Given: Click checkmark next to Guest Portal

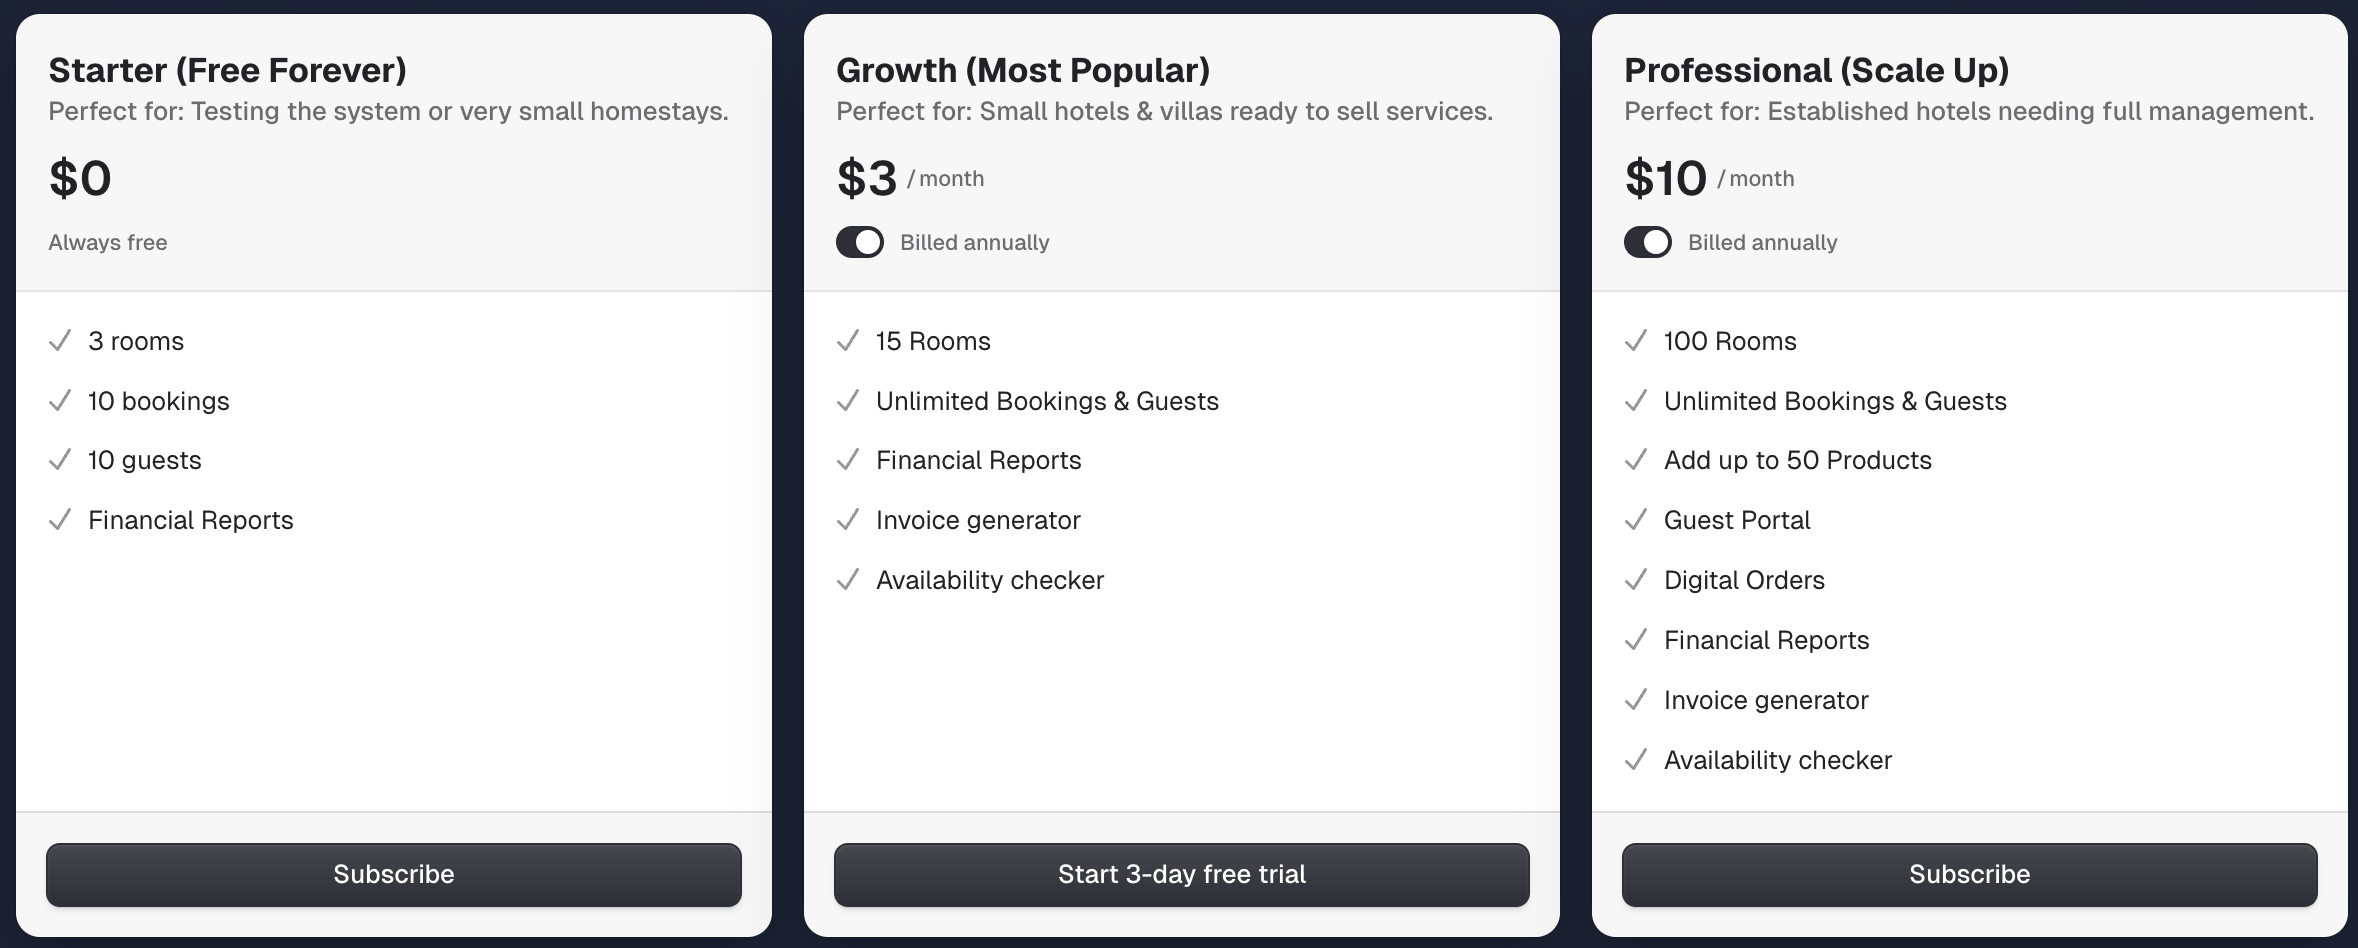Looking at the screenshot, I should pyautogui.click(x=1636, y=520).
